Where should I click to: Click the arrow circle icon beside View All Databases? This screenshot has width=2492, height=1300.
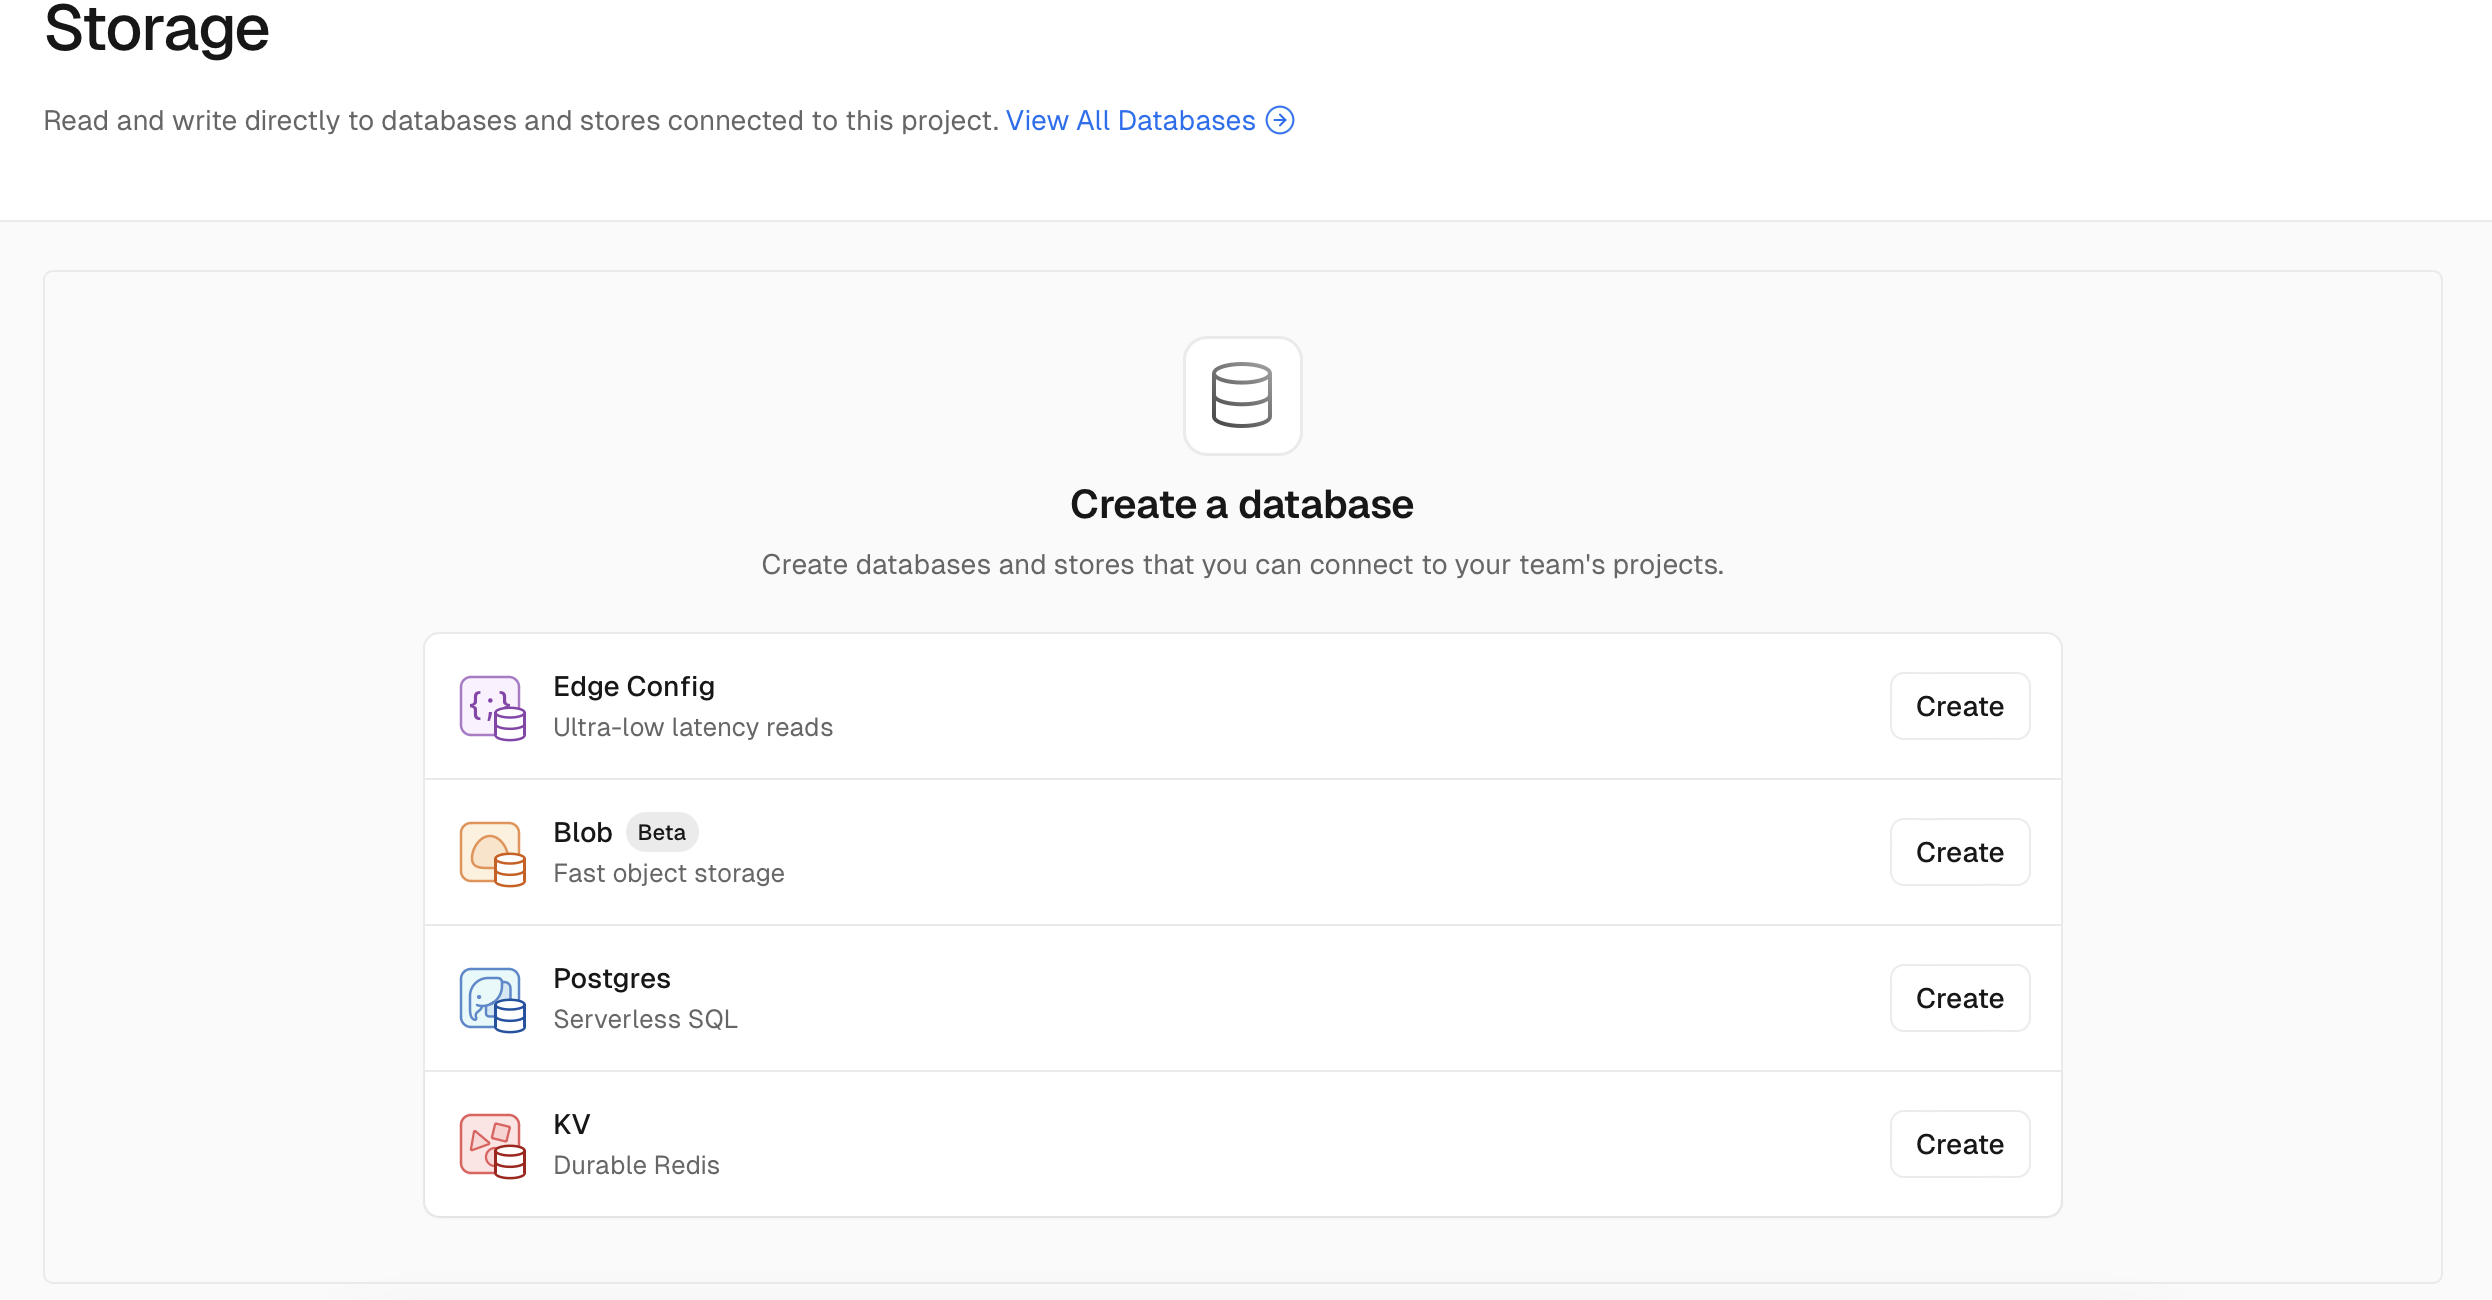(x=1280, y=120)
